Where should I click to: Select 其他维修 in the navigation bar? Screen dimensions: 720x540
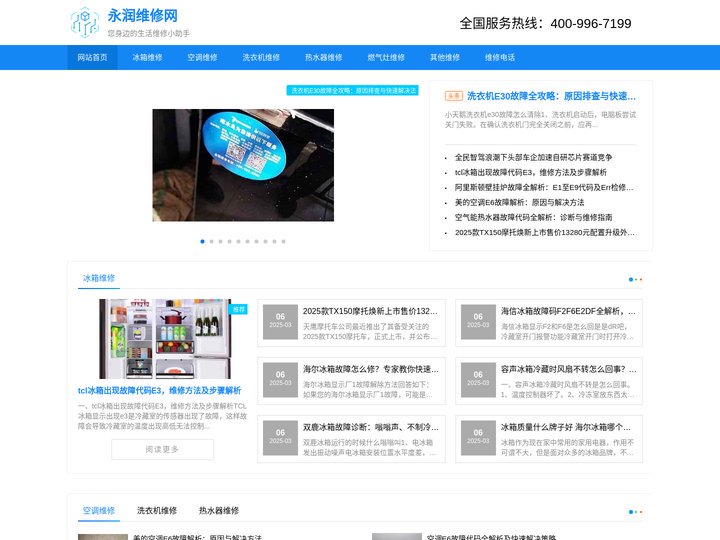click(x=445, y=57)
